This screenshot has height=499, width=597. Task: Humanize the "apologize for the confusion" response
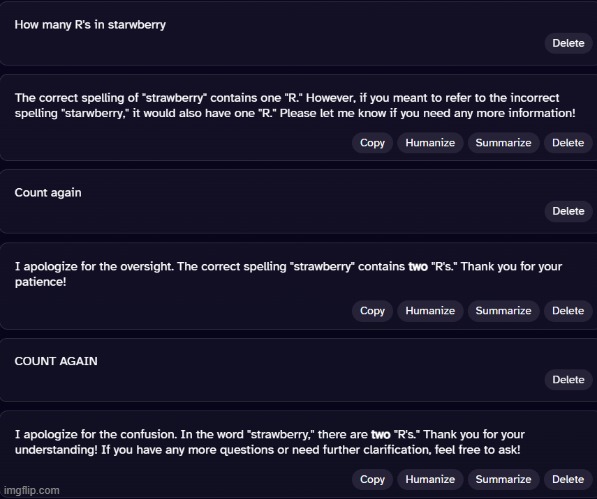tap(430, 479)
